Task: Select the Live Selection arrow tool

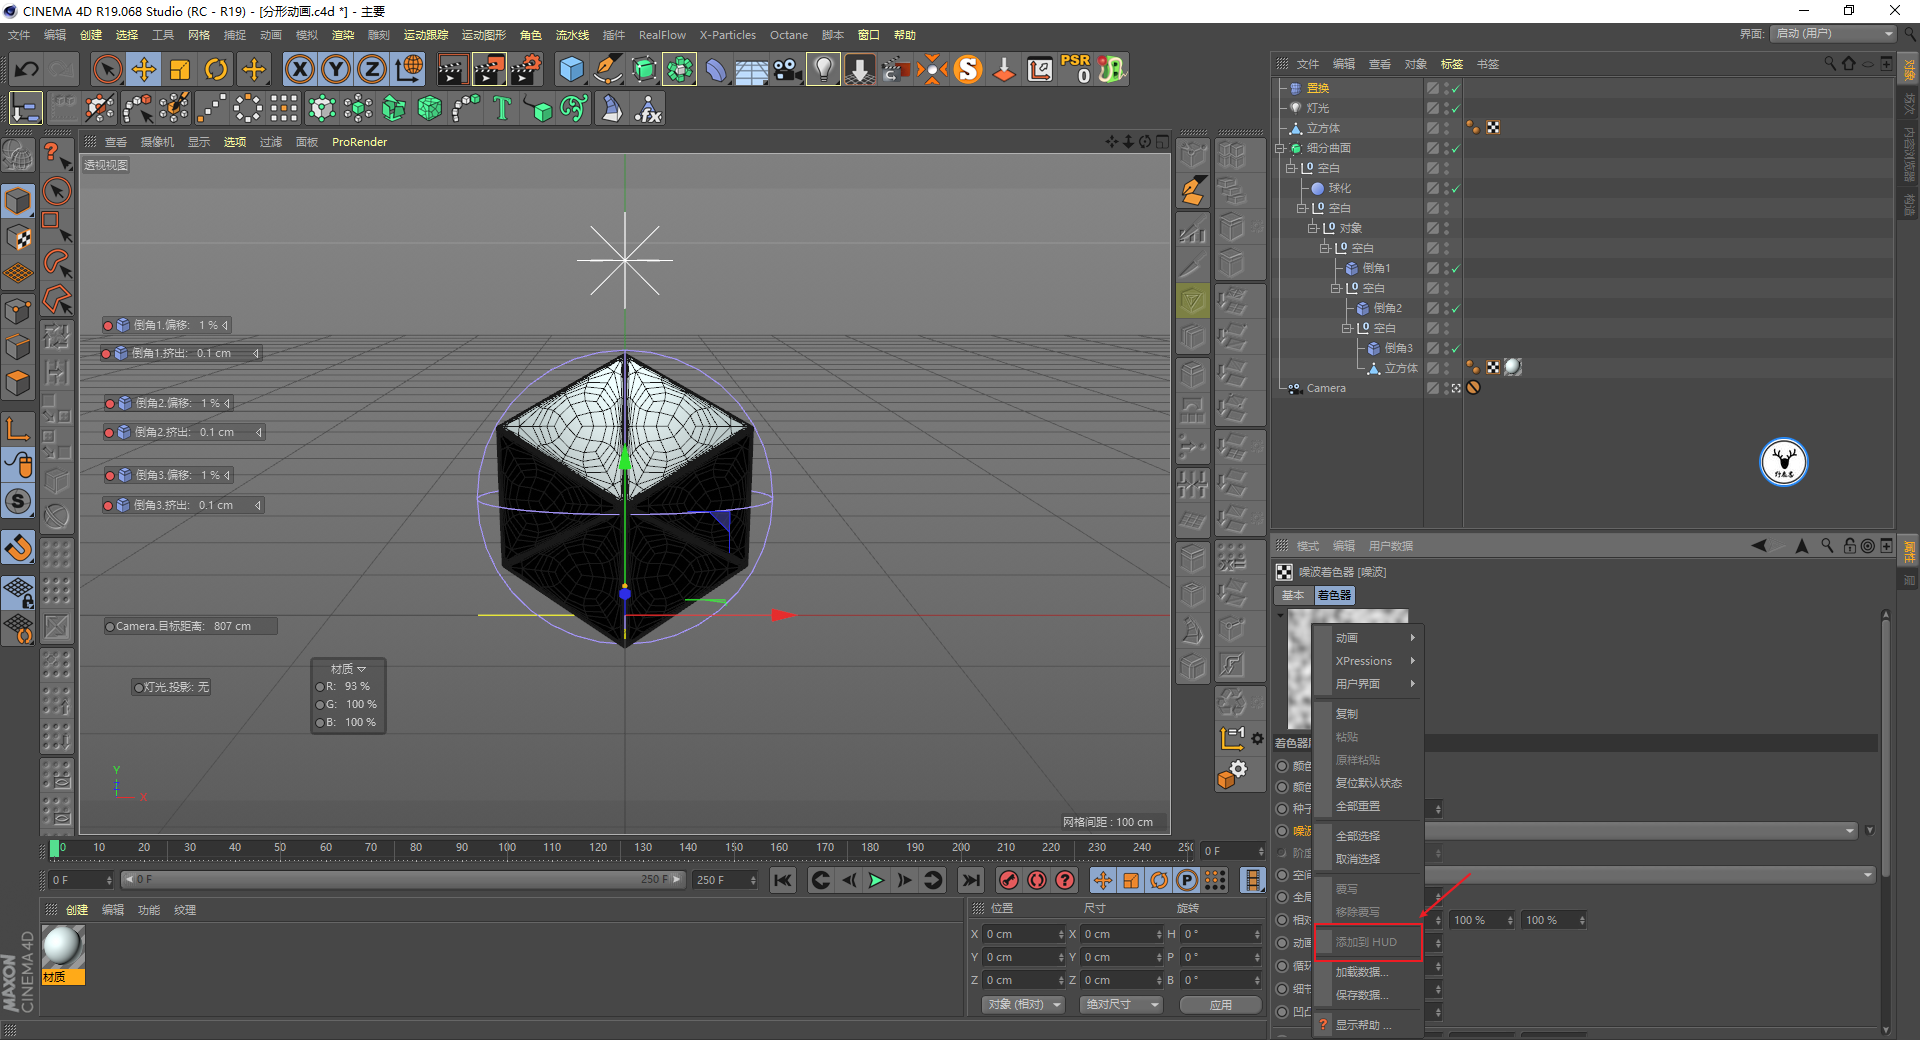Action: point(107,69)
